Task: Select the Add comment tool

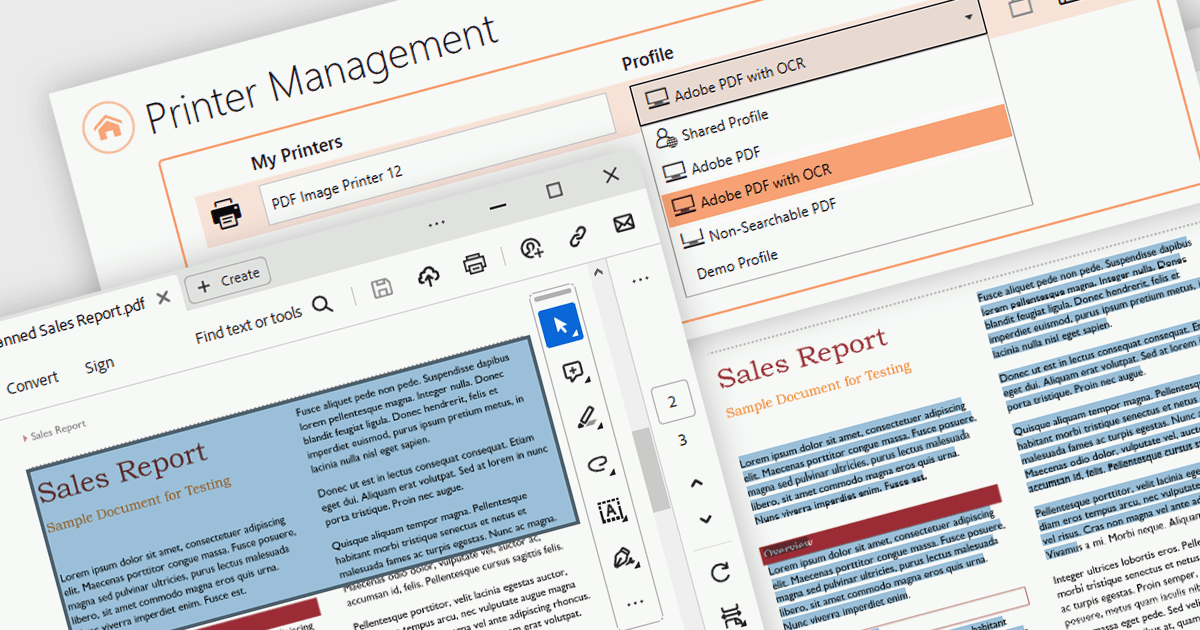Action: point(575,373)
